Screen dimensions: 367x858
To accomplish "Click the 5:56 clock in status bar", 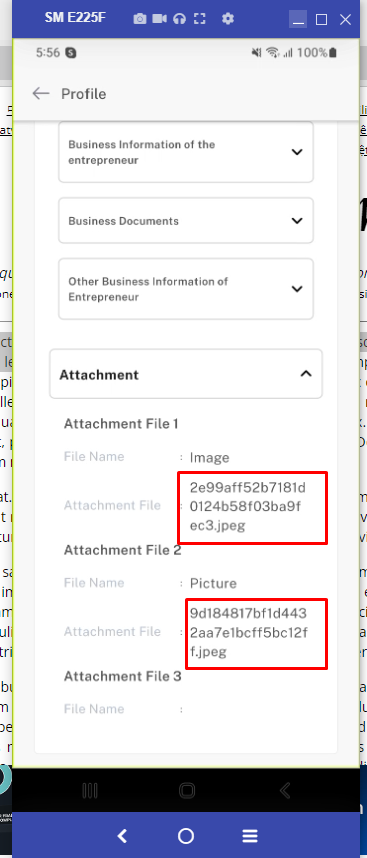I will [48, 53].
